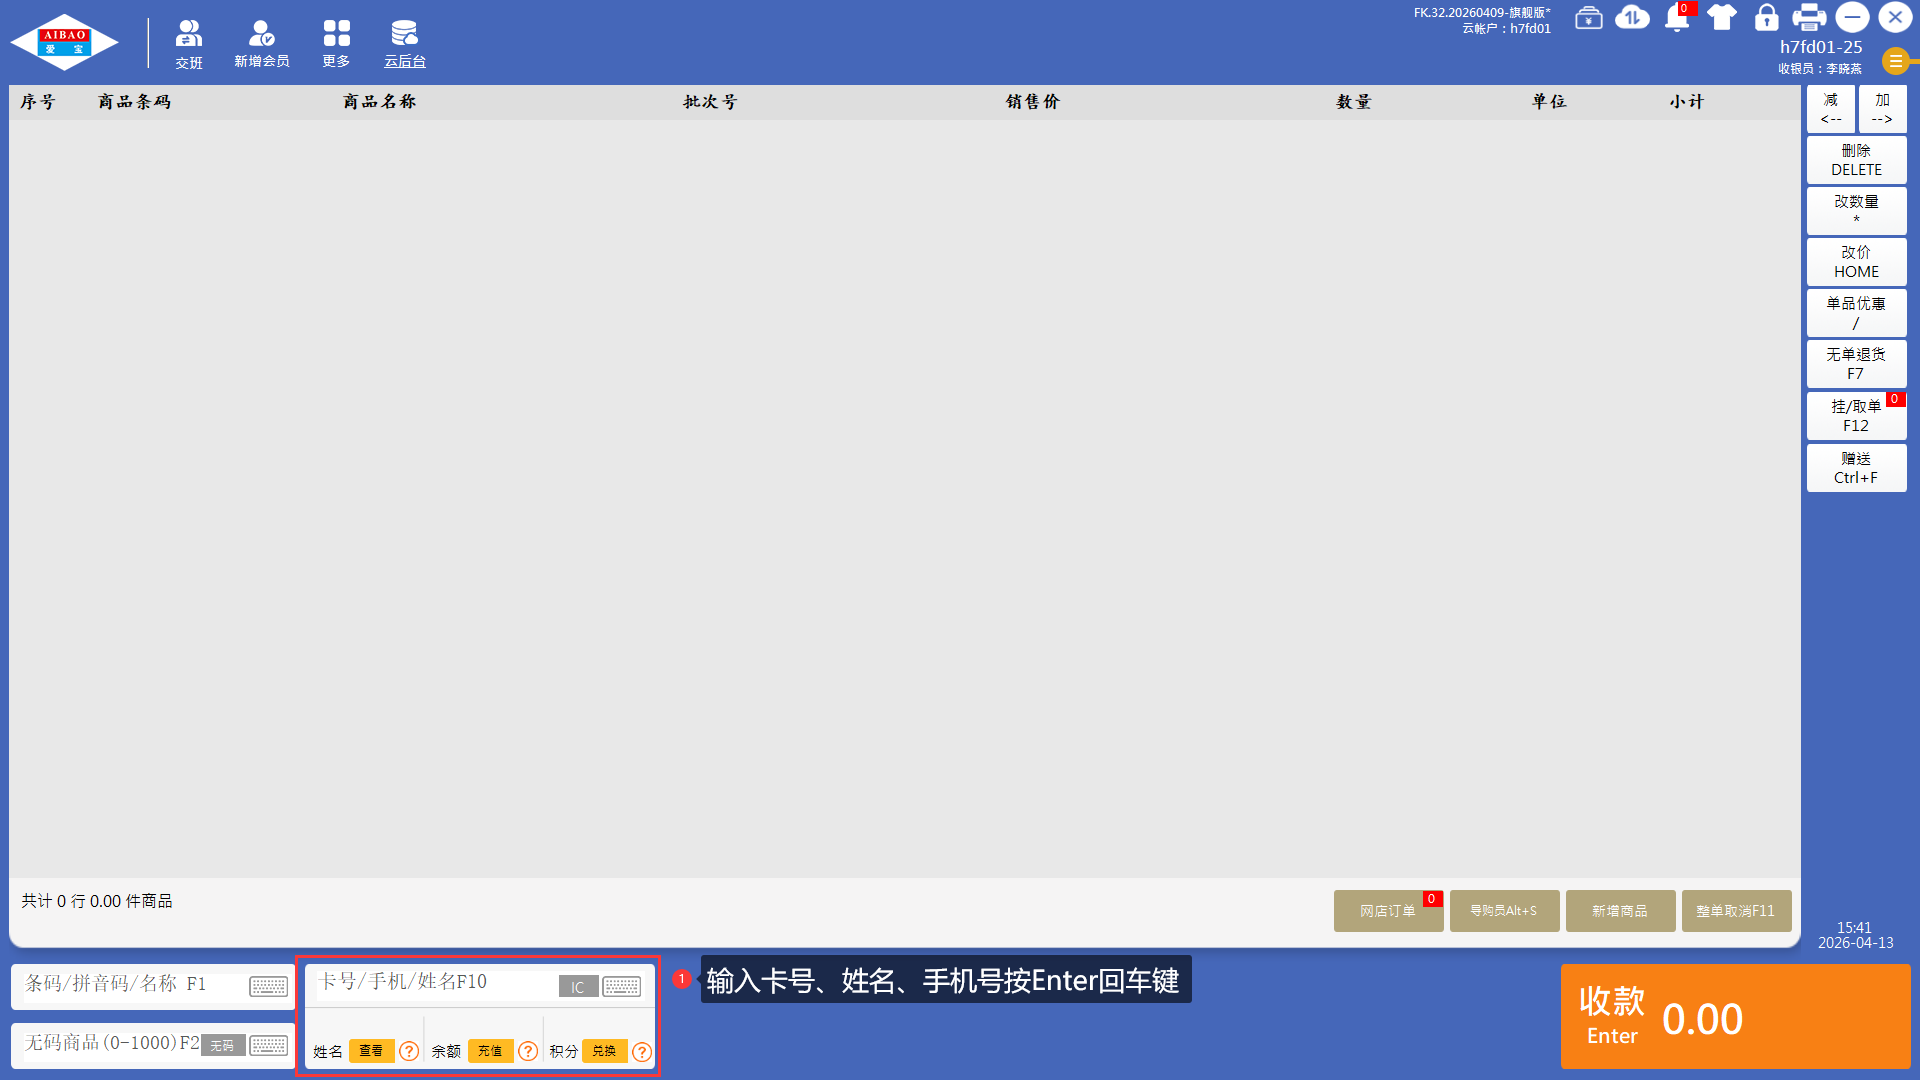Click the 充值 recharge button

(x=490, y=1051)
